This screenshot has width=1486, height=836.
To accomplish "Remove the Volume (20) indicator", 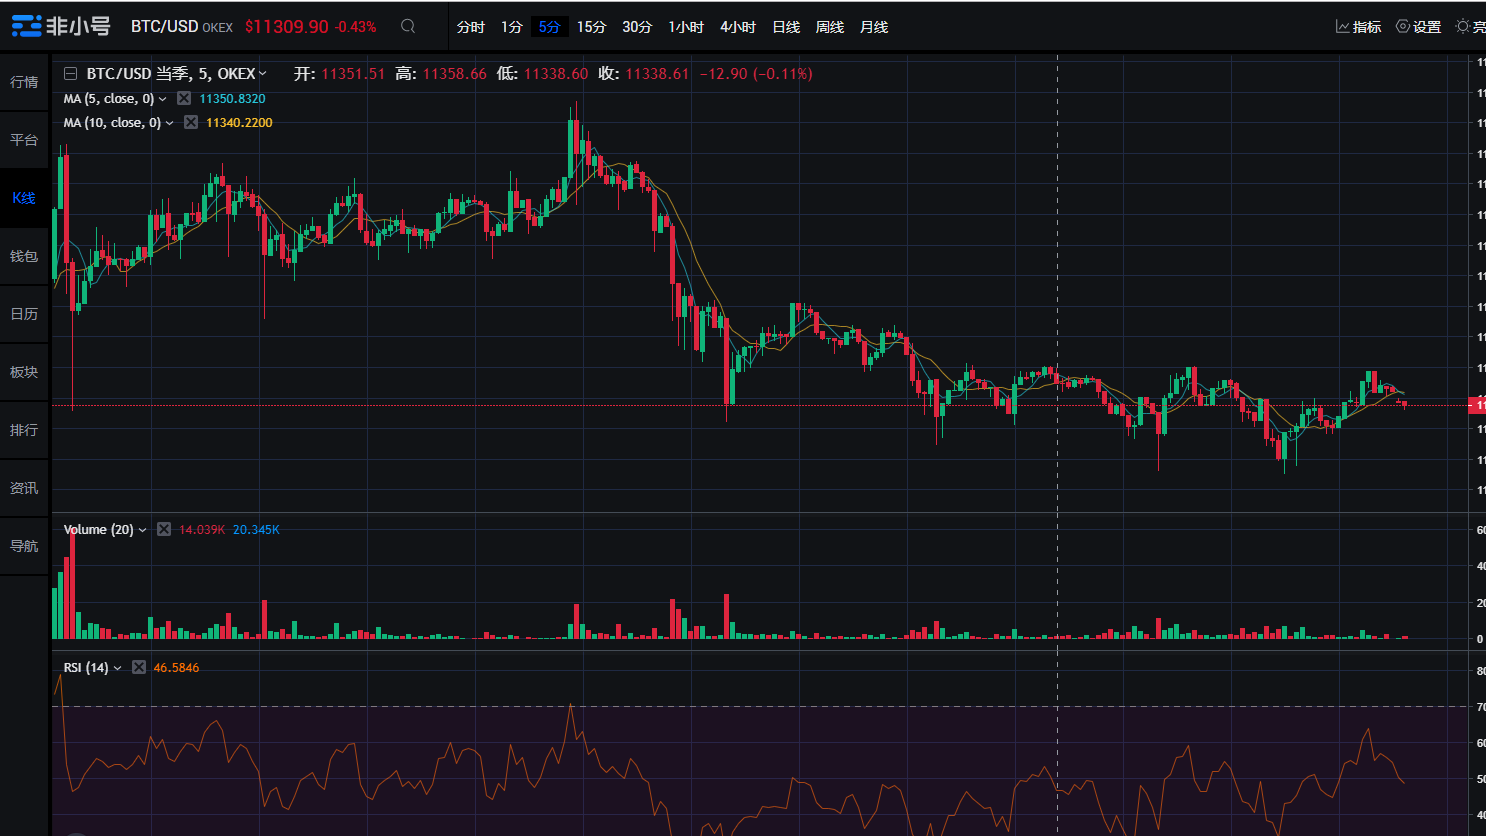I will coord(163,529).
